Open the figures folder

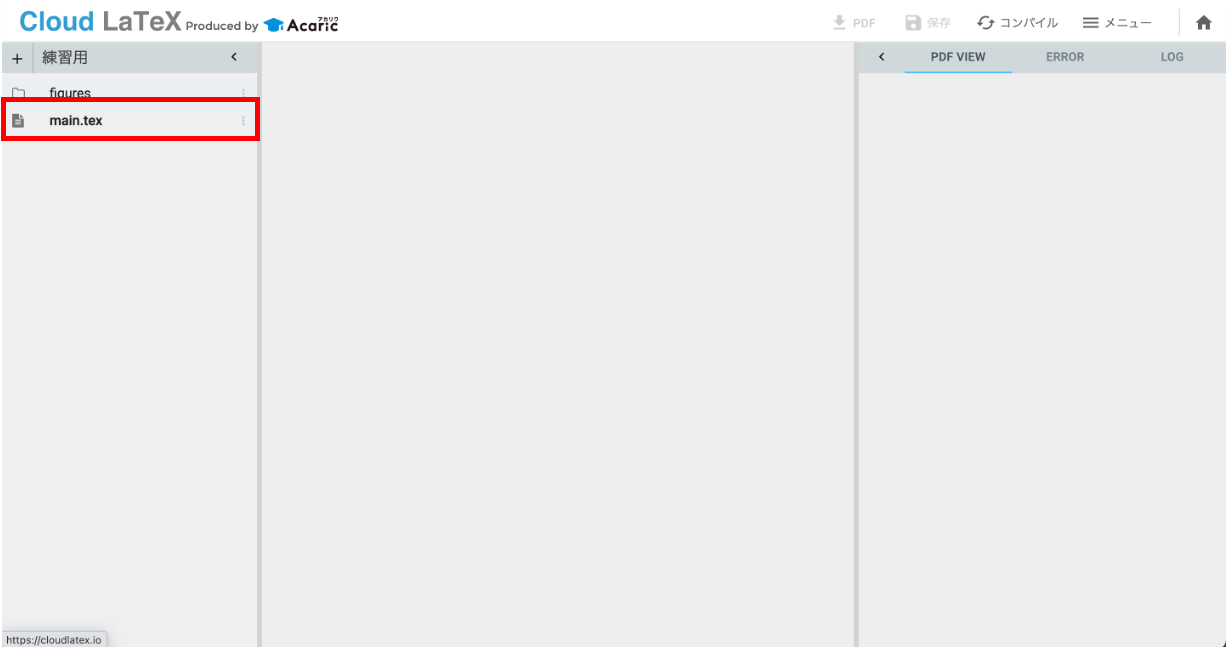(x=70, y=92)
